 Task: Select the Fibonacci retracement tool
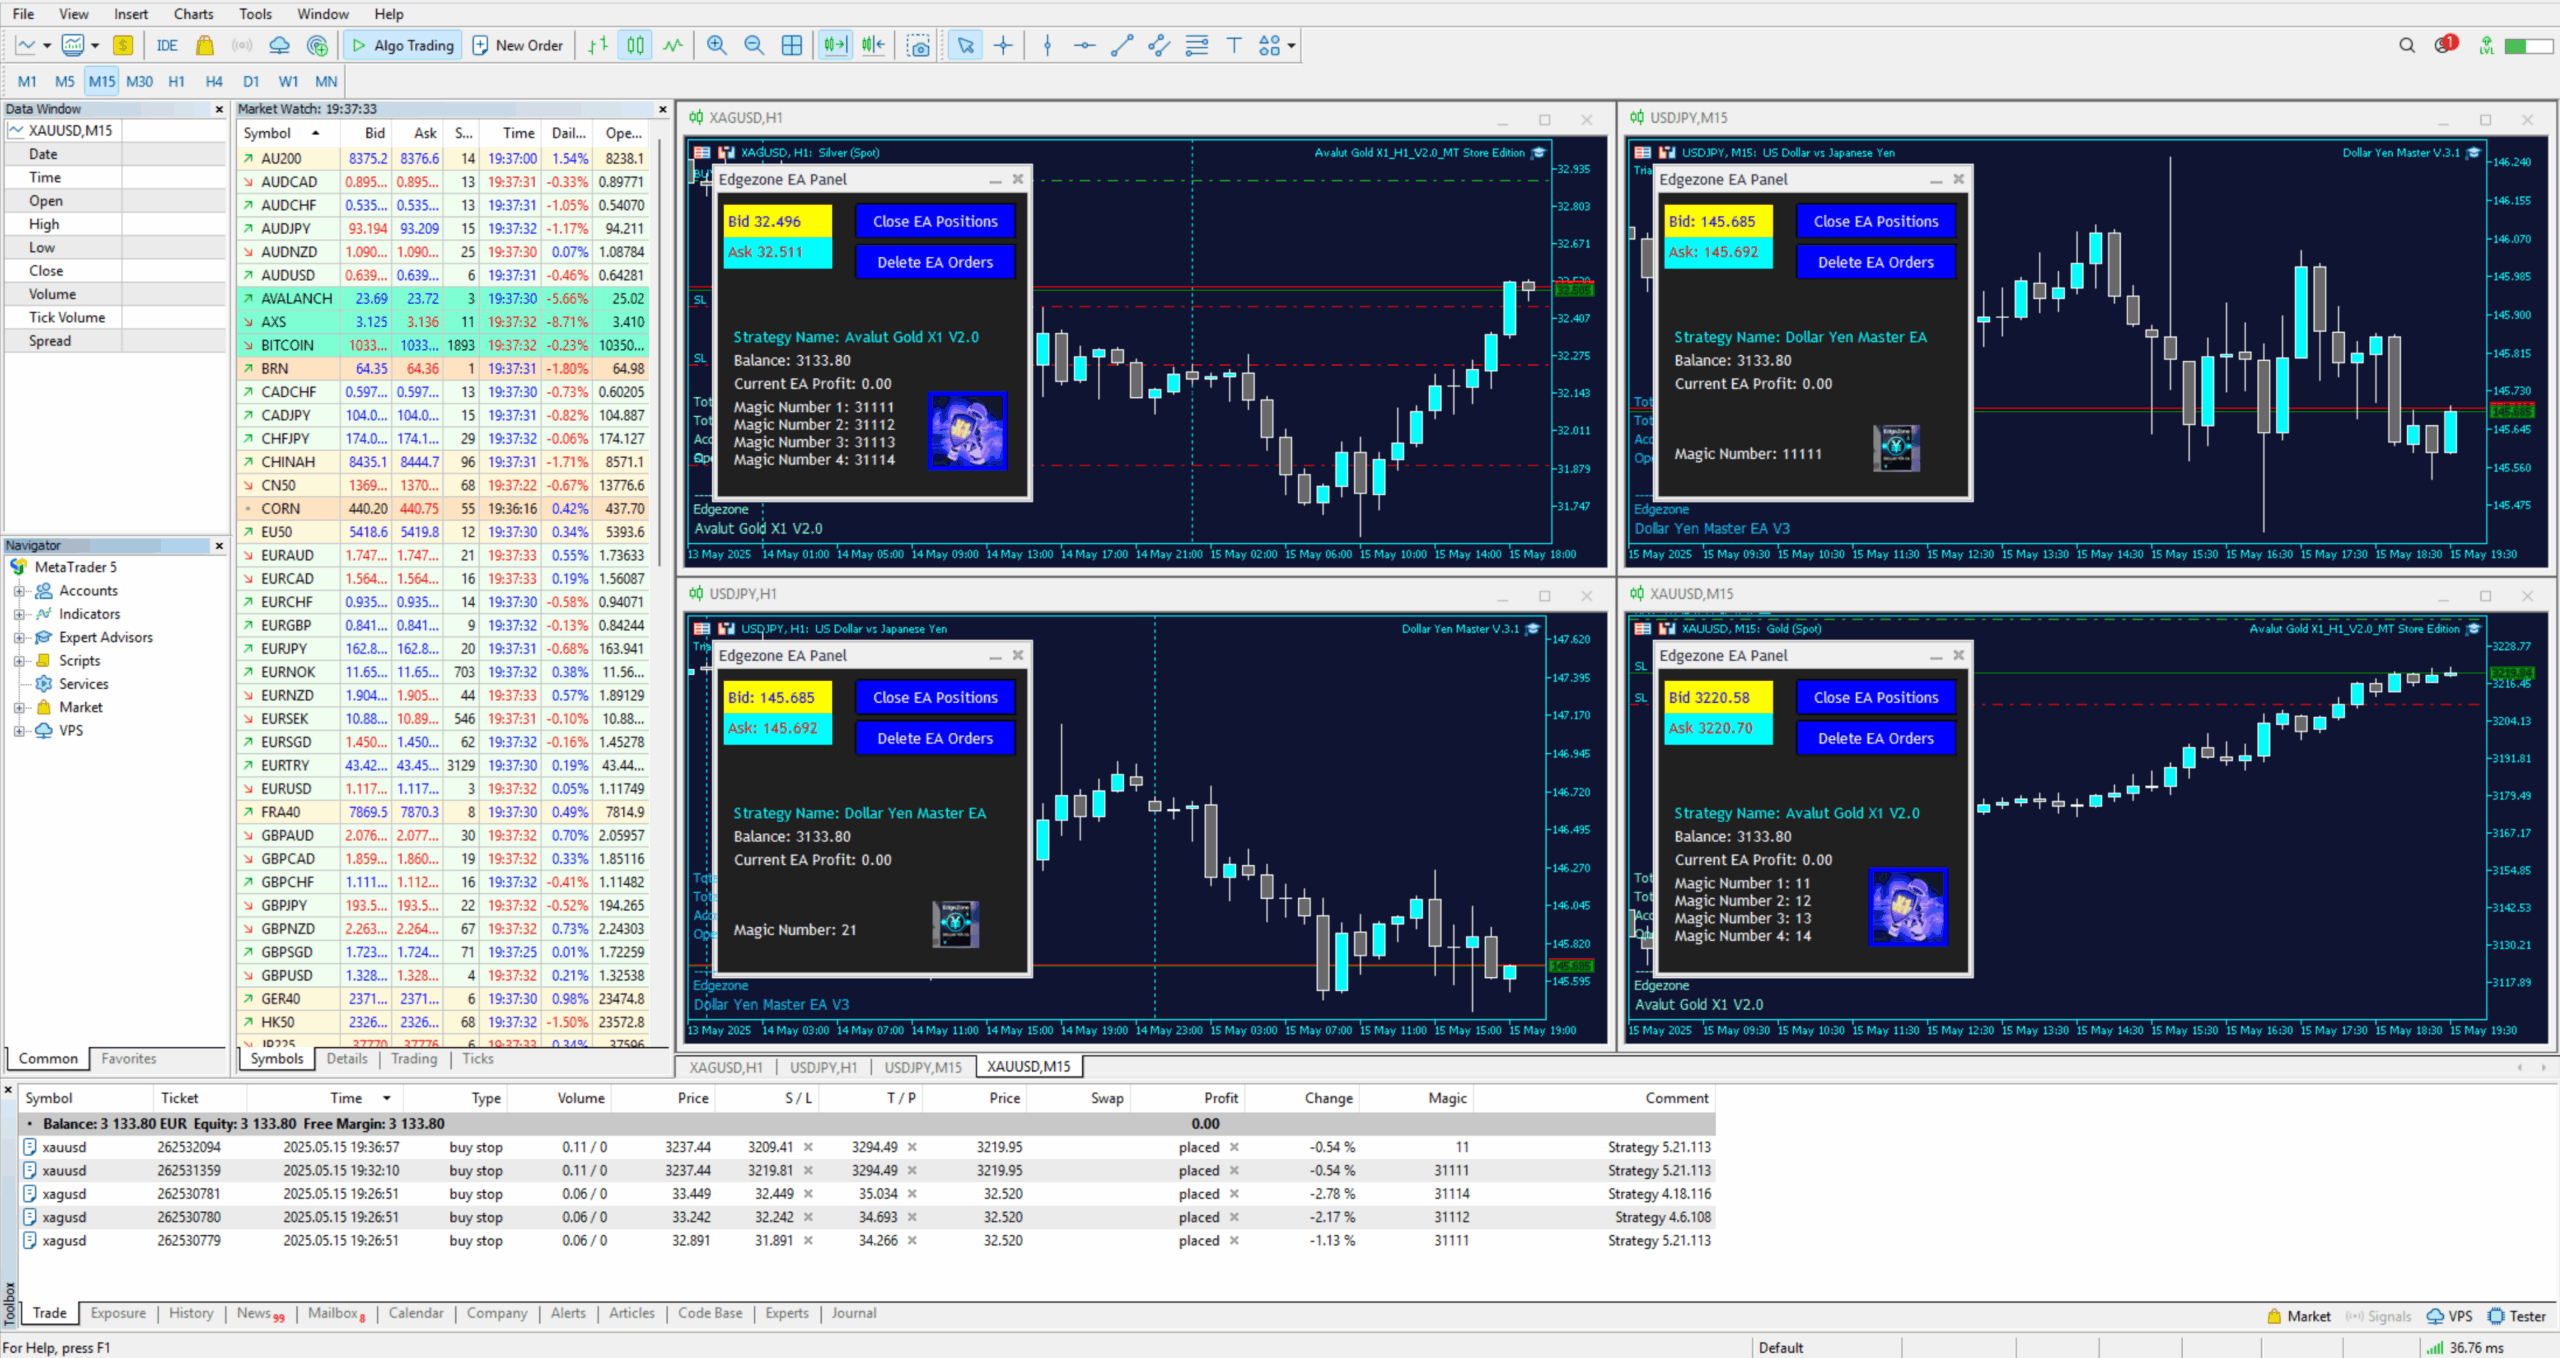1197,45
